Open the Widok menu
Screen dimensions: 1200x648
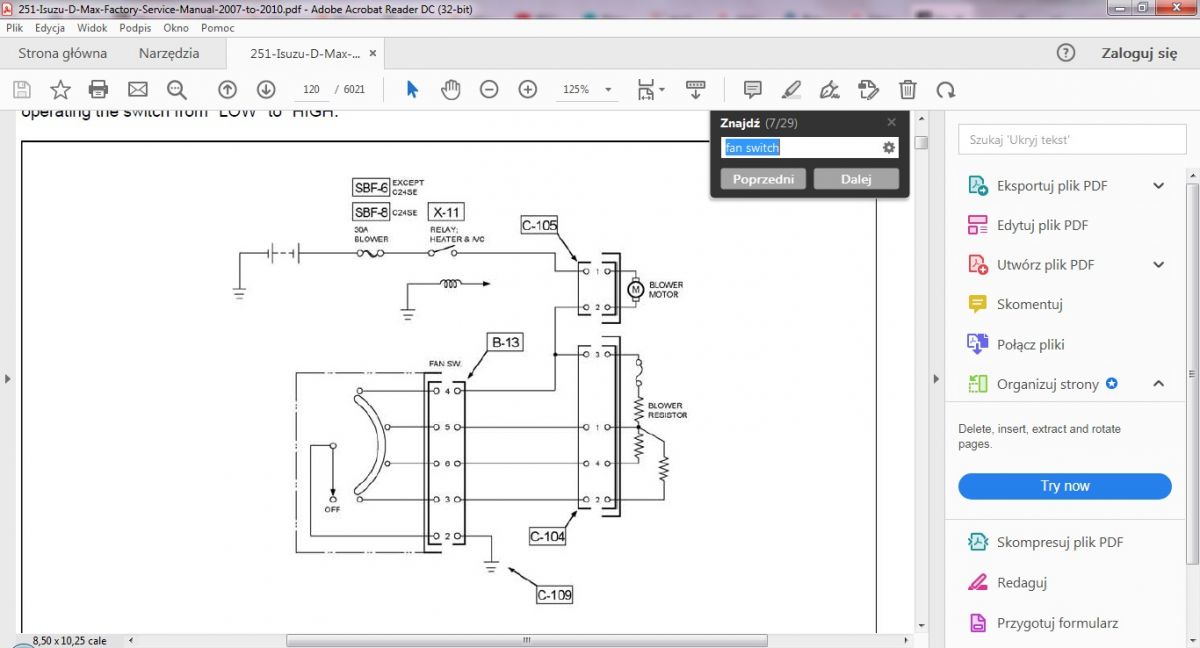92,28
